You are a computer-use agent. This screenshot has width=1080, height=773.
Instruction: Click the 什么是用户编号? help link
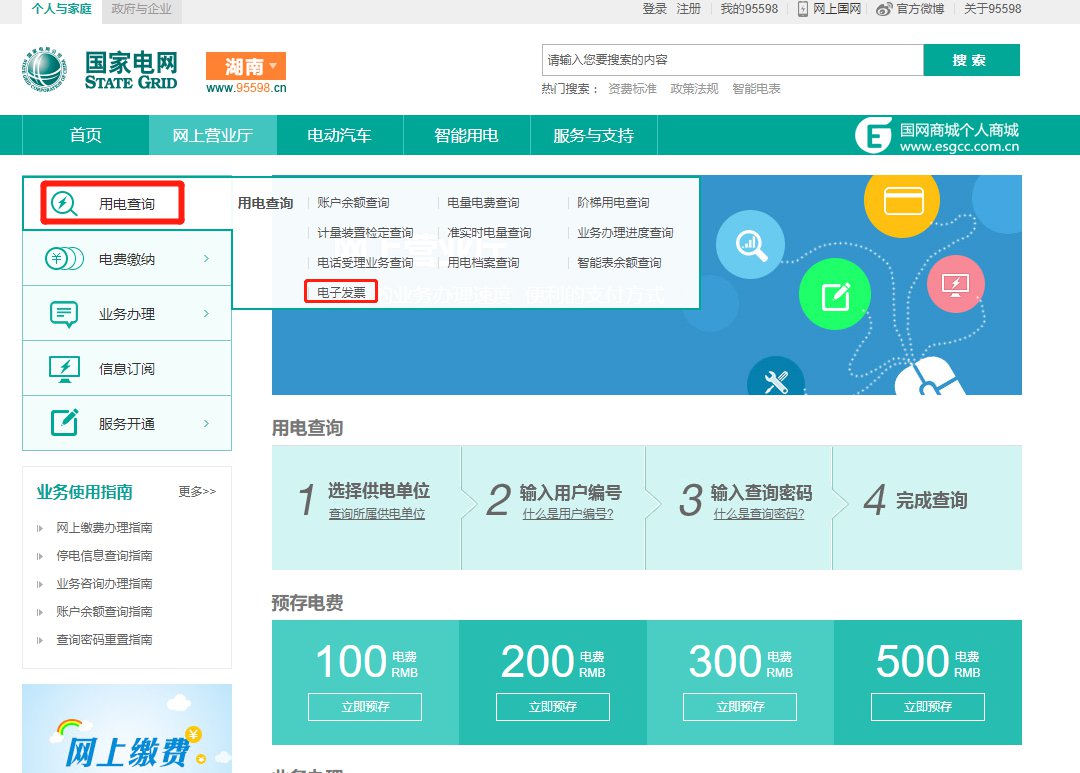(567, 514)
